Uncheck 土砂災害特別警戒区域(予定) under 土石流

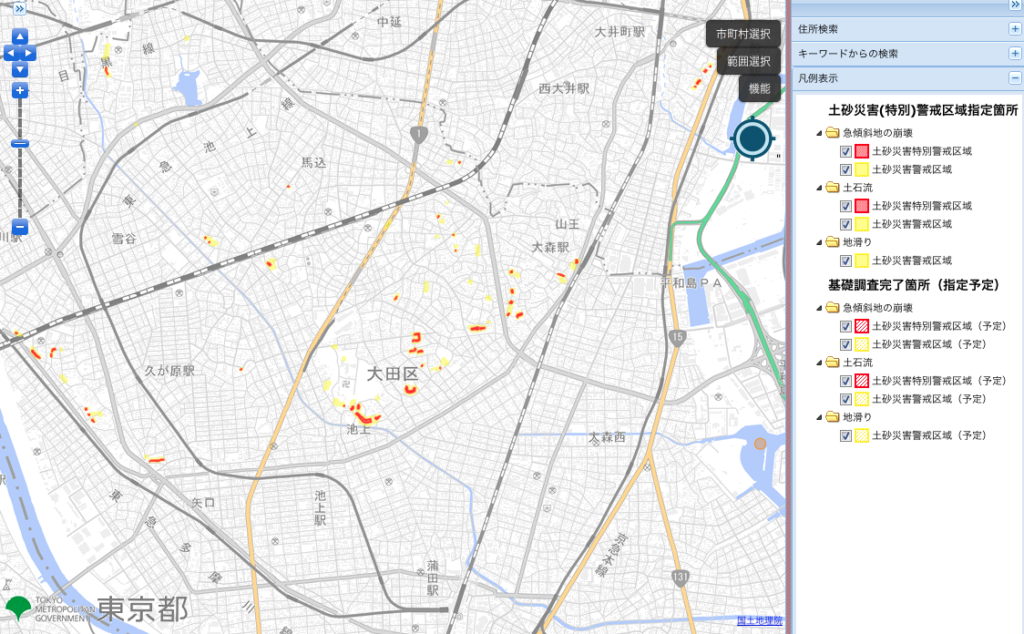[846, 381]
